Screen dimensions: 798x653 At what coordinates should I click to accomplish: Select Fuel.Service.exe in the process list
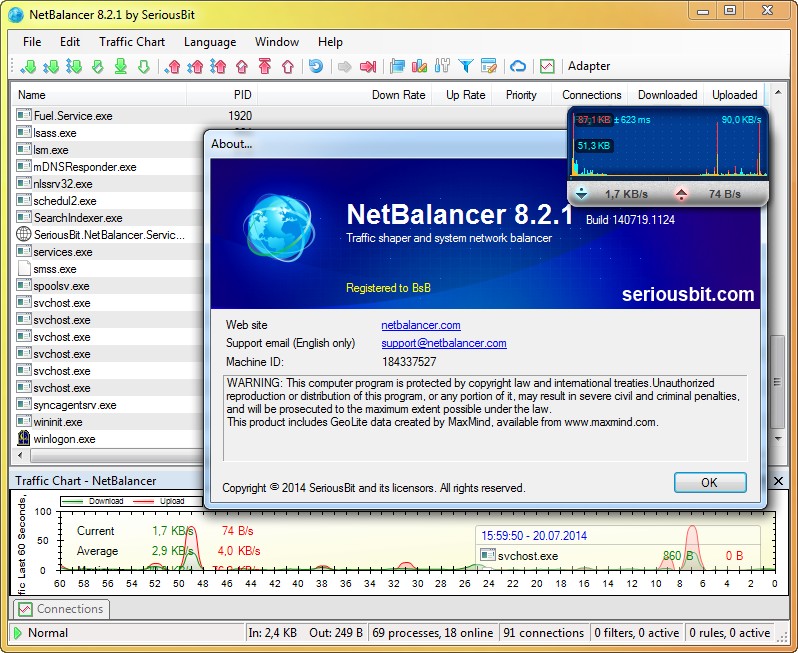coord(73,116)
